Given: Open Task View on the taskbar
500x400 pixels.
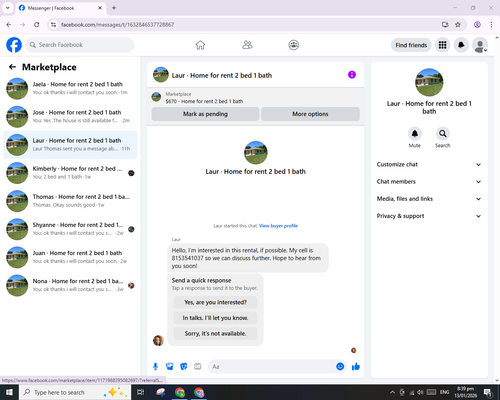Looking at the screenshot, I should pos(141,392).
